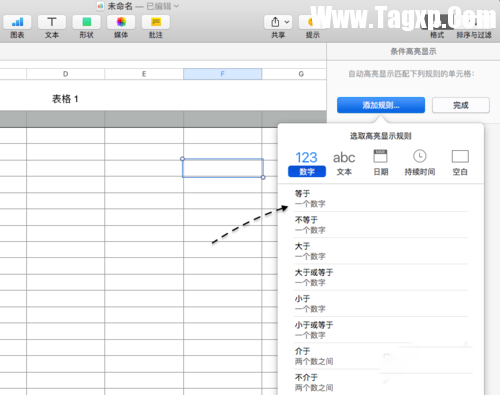This screenshot has height=396, width=500.
Task: Select the Number (数字) rule tab
Action: pos(307,163)
